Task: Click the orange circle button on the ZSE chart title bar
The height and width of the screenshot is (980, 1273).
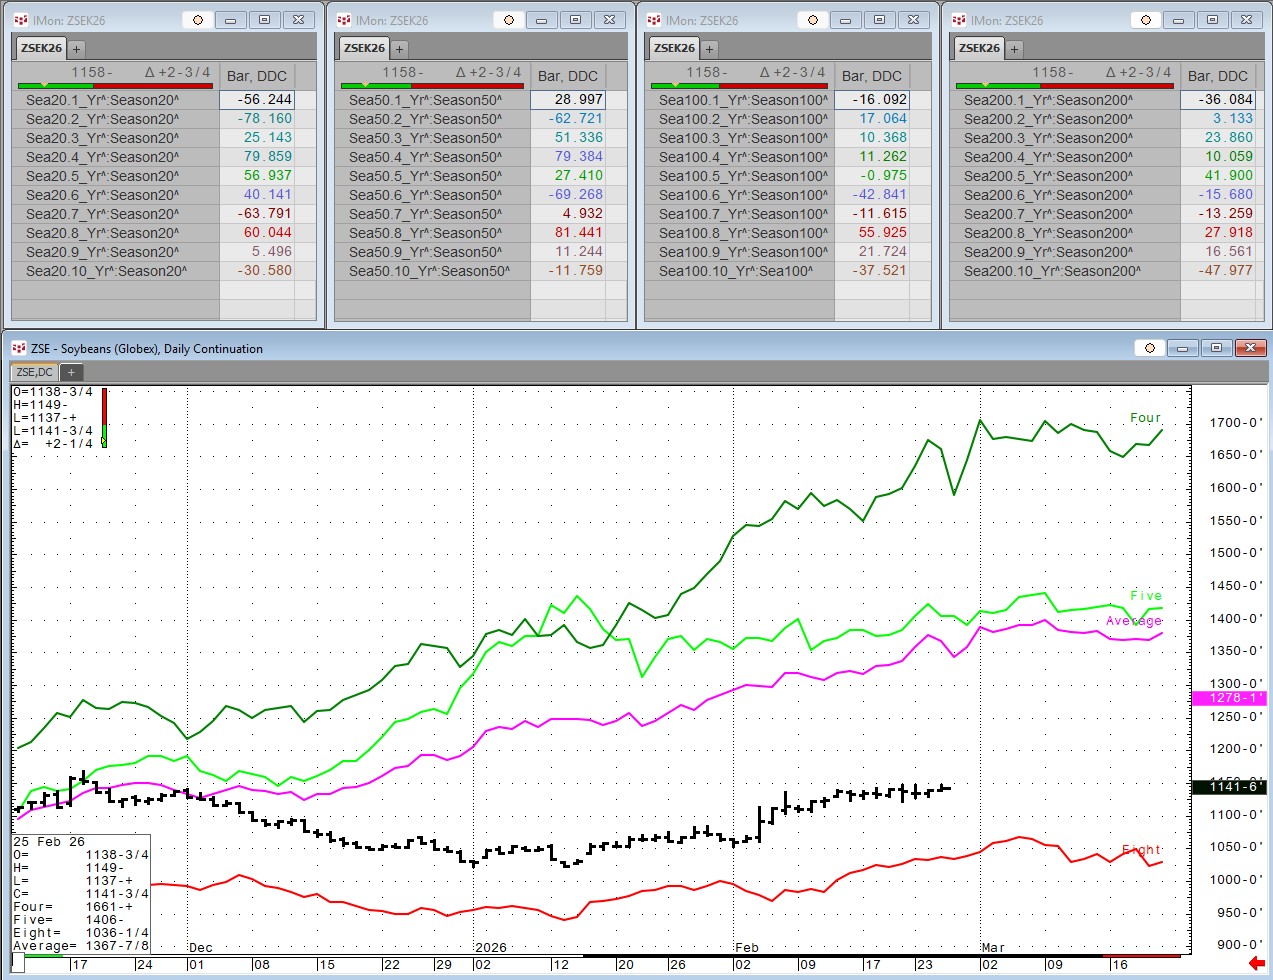Action: 1150,348
